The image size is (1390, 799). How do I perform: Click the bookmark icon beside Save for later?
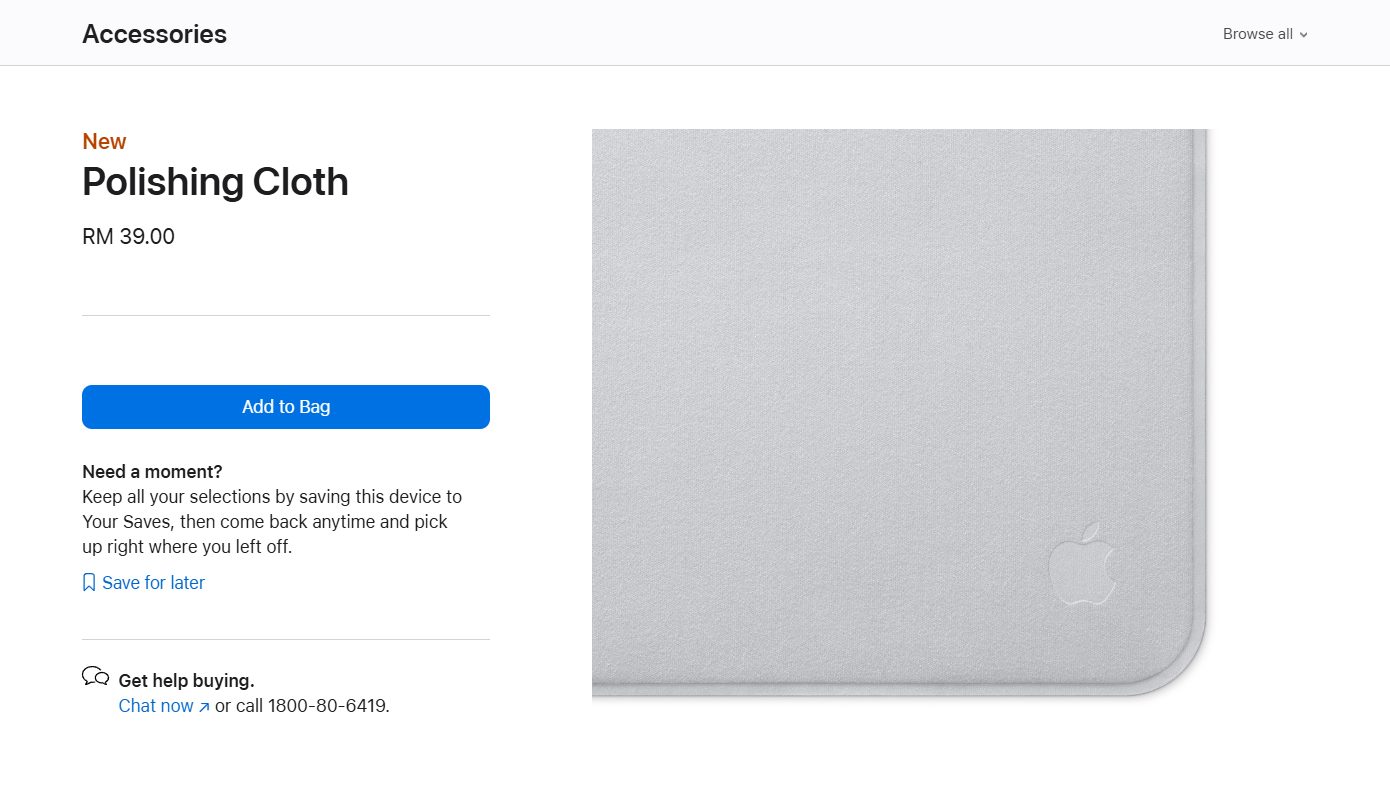(x=89, y=582)
